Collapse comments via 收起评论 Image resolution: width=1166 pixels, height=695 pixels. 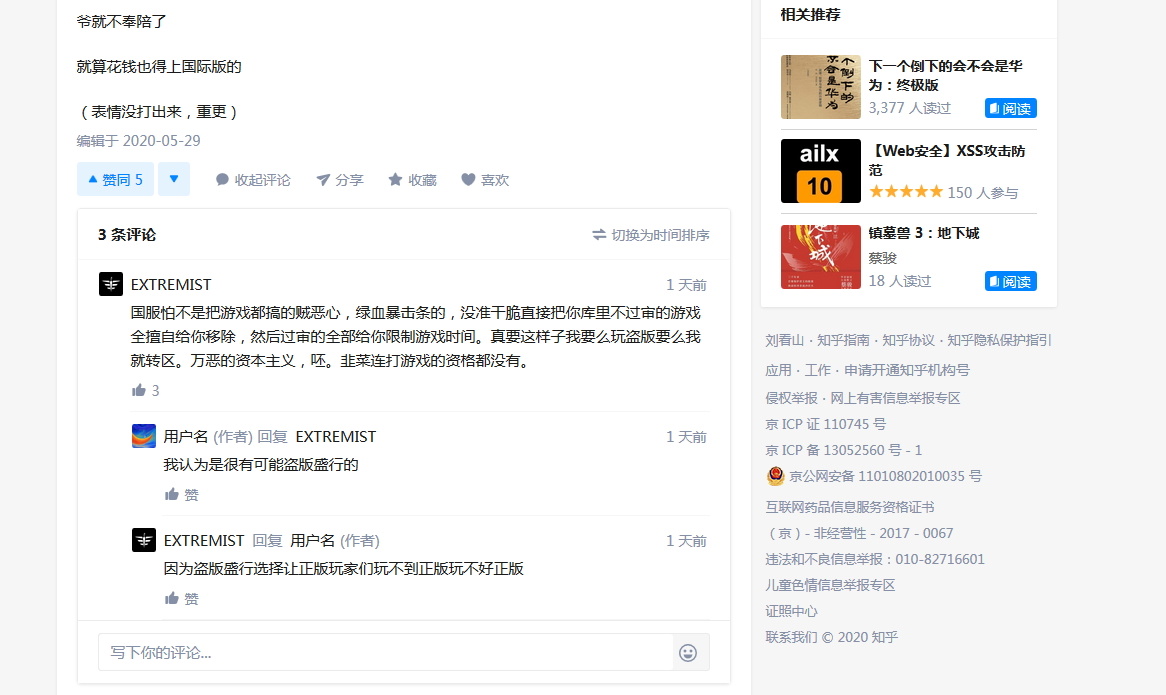(x=253, y=180)
